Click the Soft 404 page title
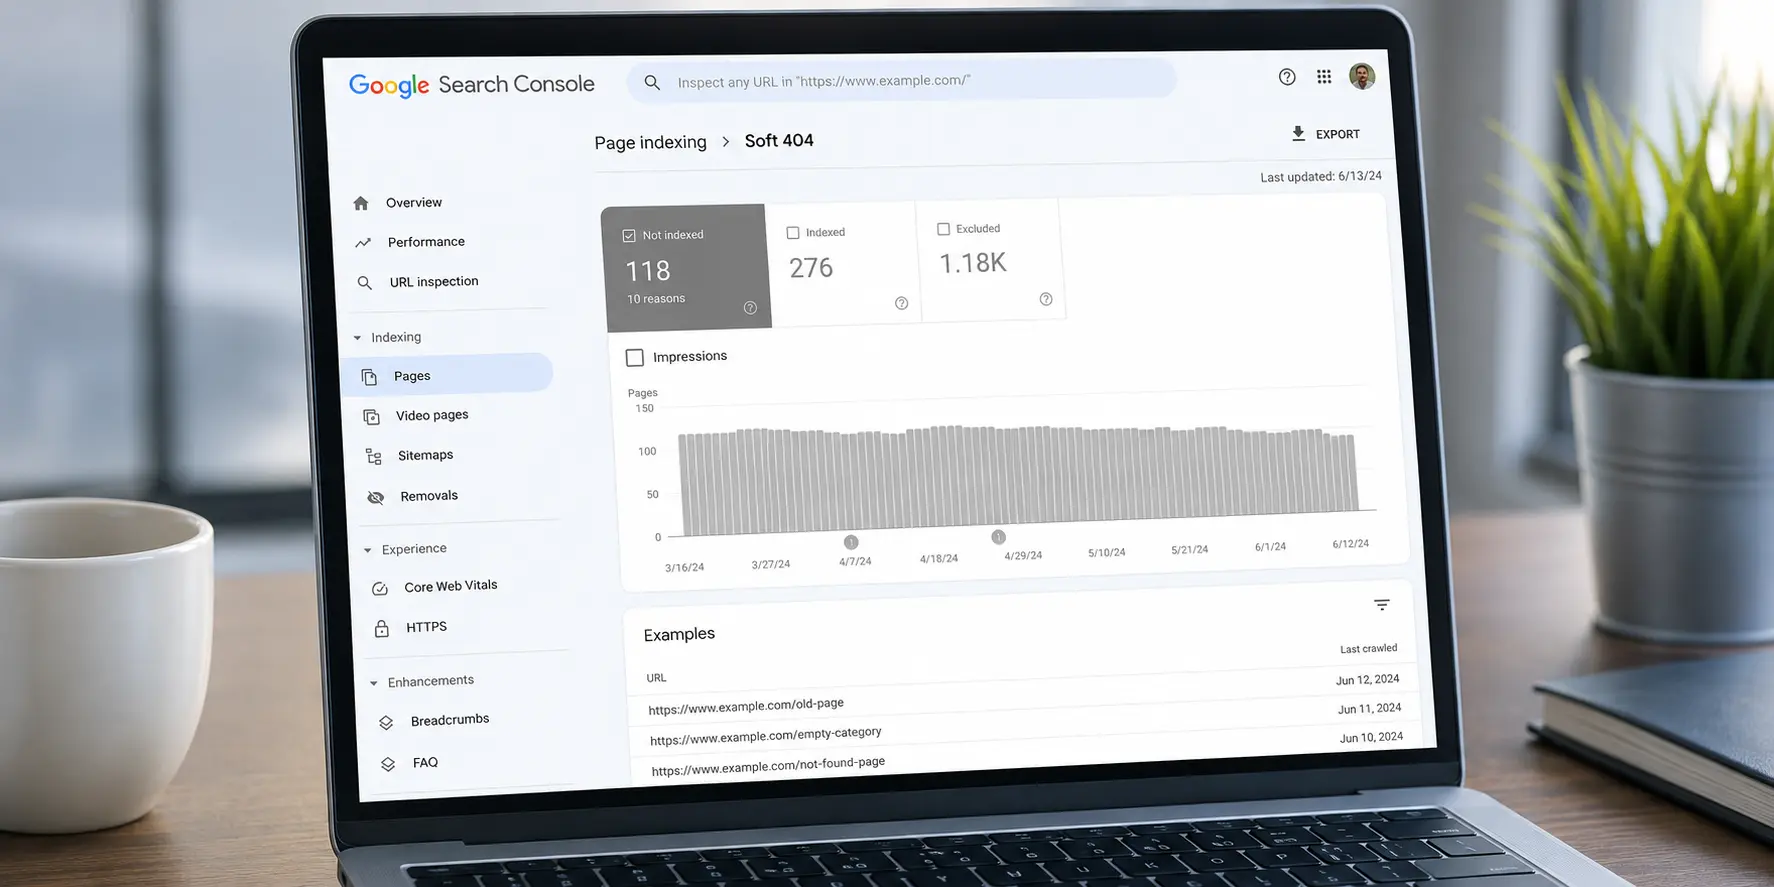The image size is (1774, 887). [x=779, y=141]
